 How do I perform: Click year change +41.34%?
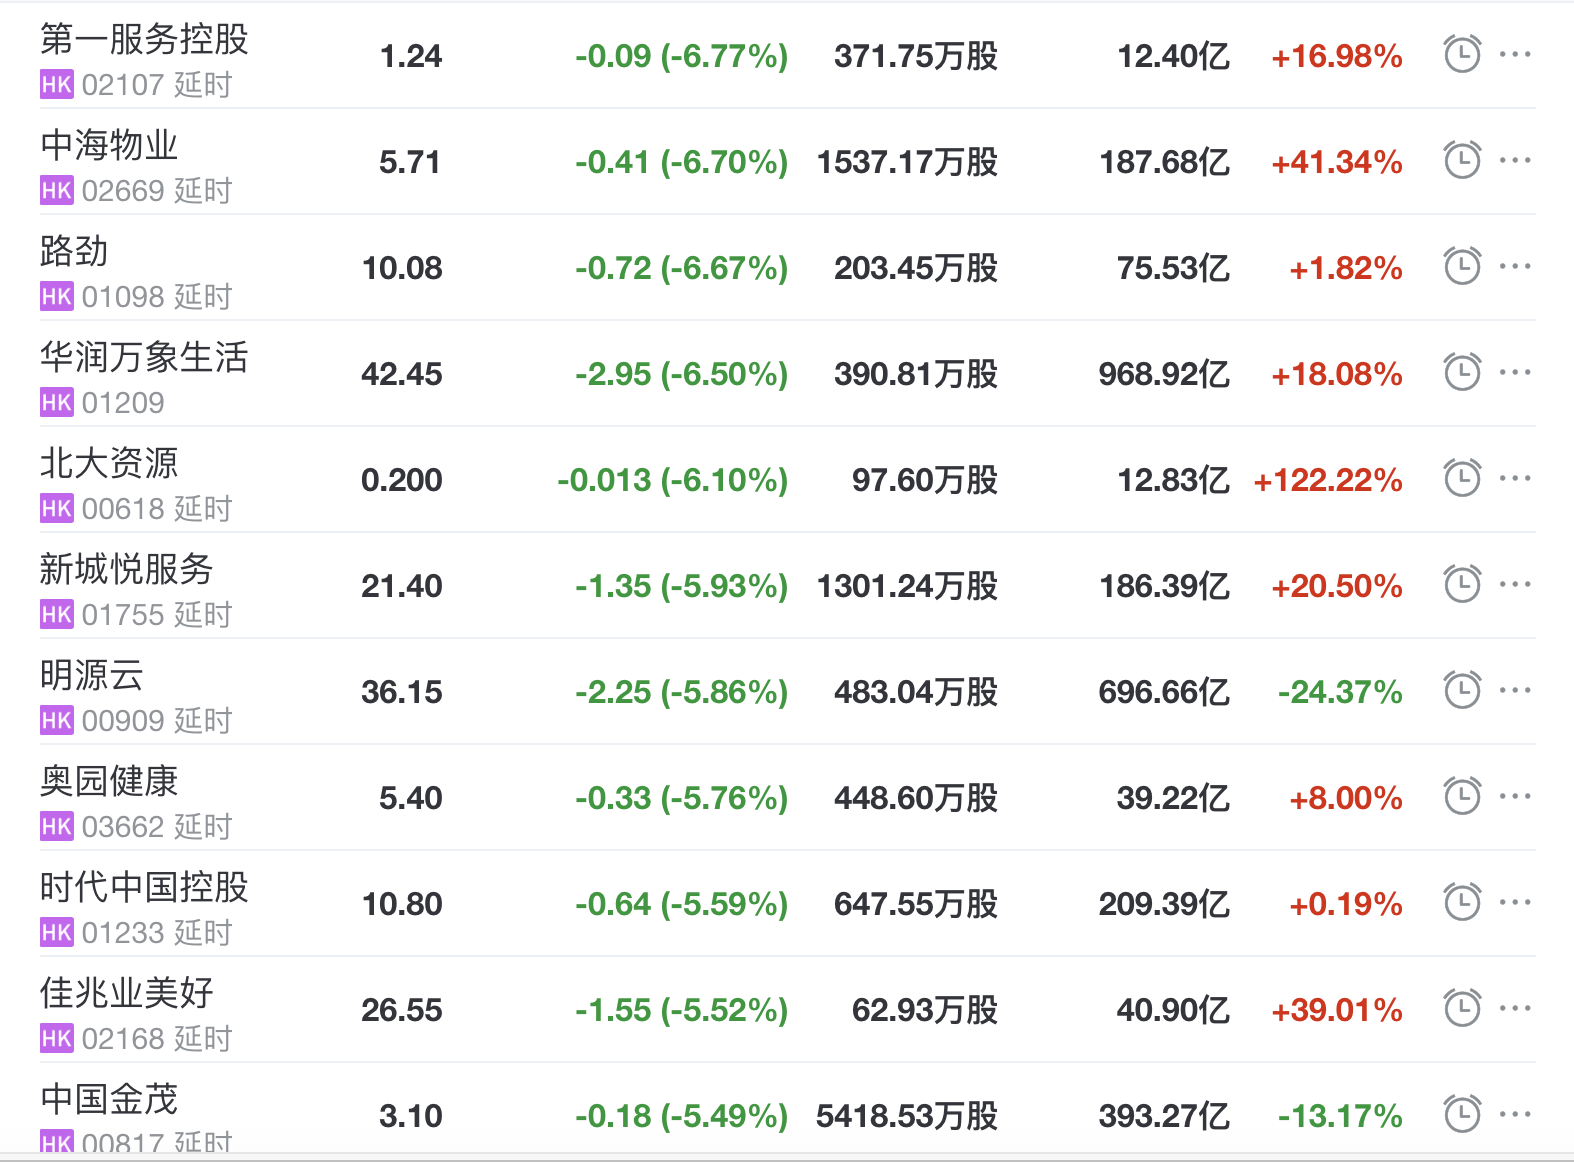[1337, 162]
